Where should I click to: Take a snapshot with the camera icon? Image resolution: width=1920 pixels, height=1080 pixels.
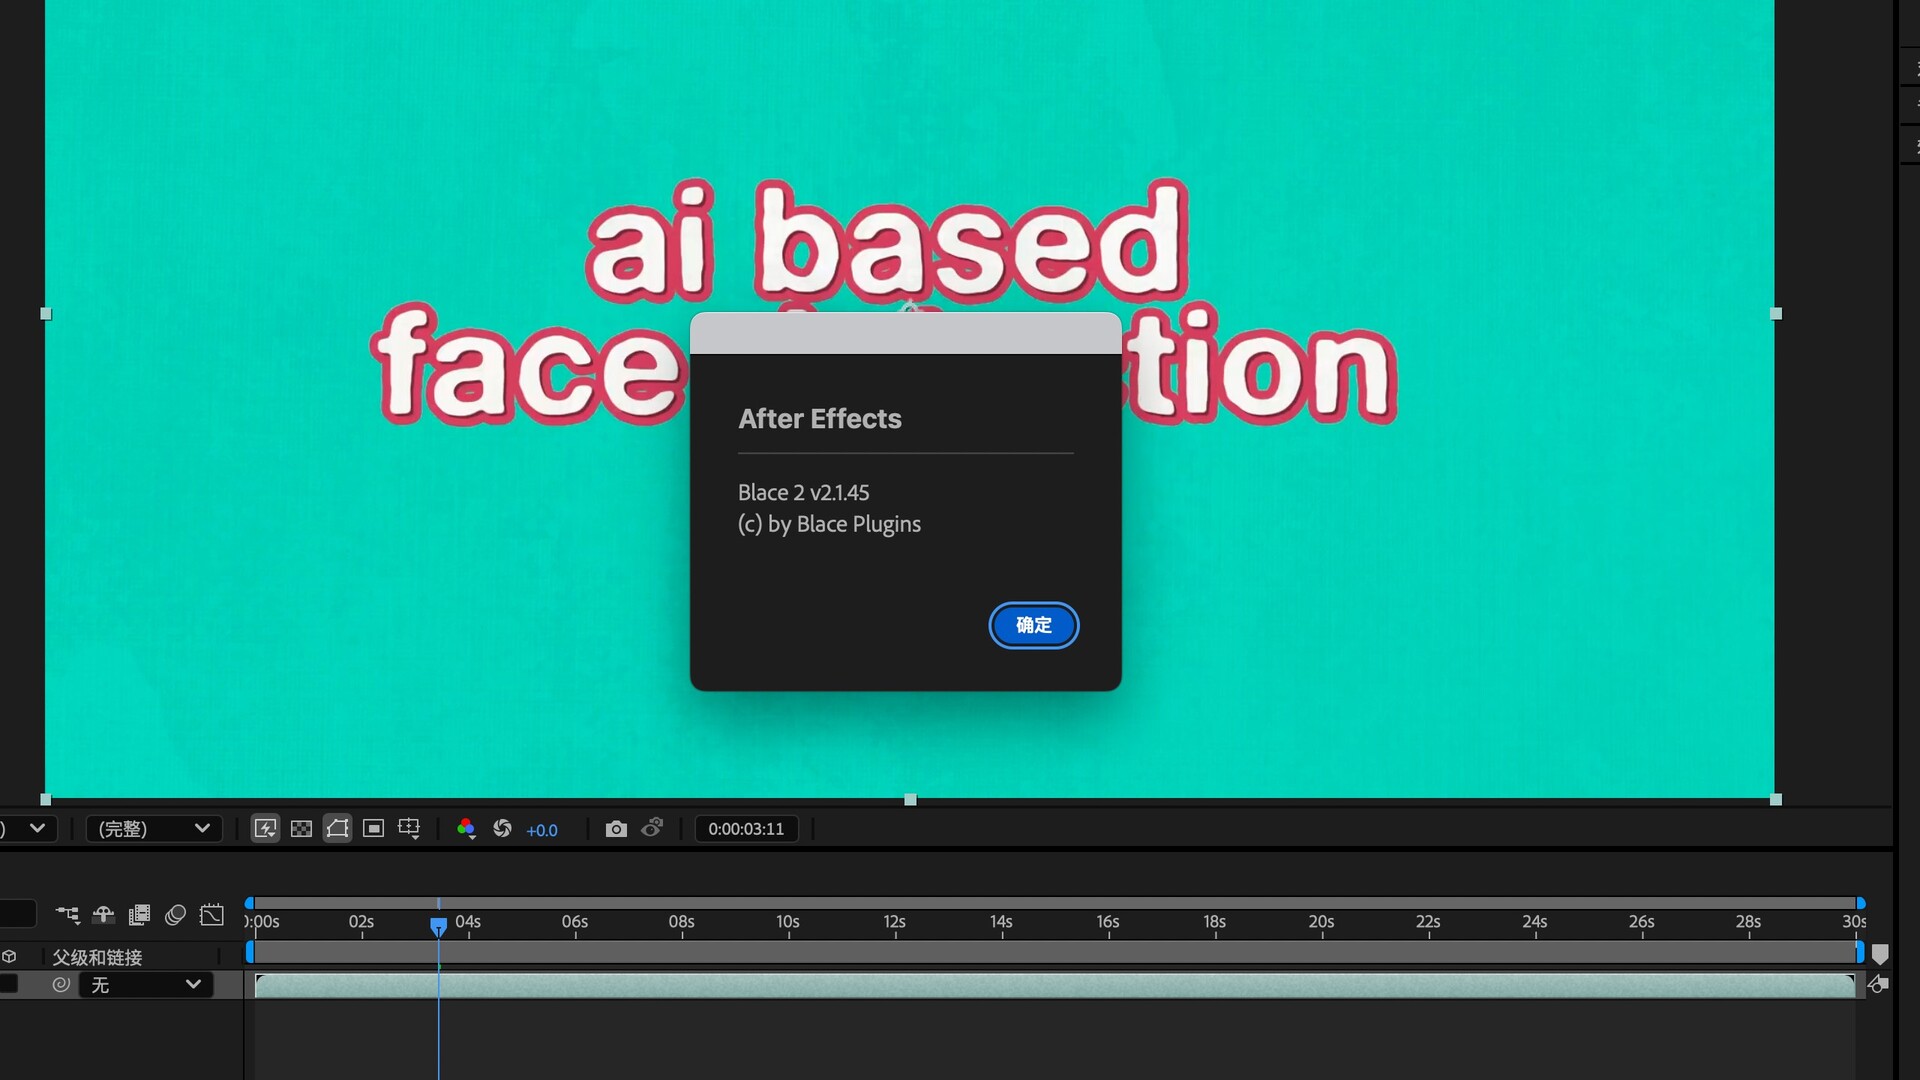point(616,828)
